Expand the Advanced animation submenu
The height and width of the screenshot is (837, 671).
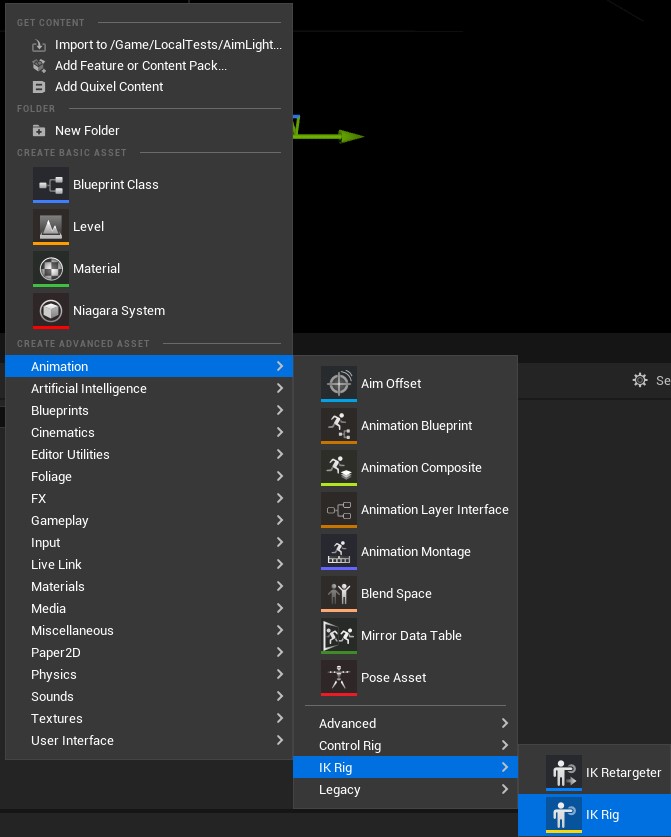[405, 723]
